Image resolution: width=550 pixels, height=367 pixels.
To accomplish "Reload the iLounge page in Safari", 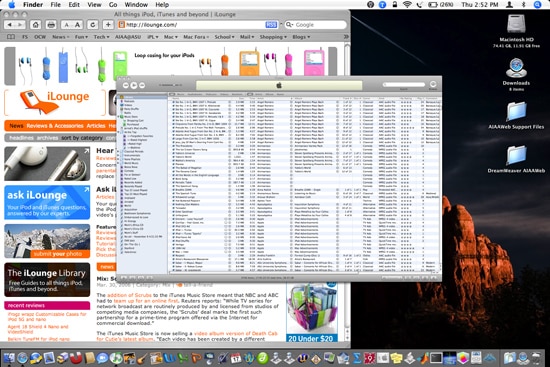I will (93, 25).
